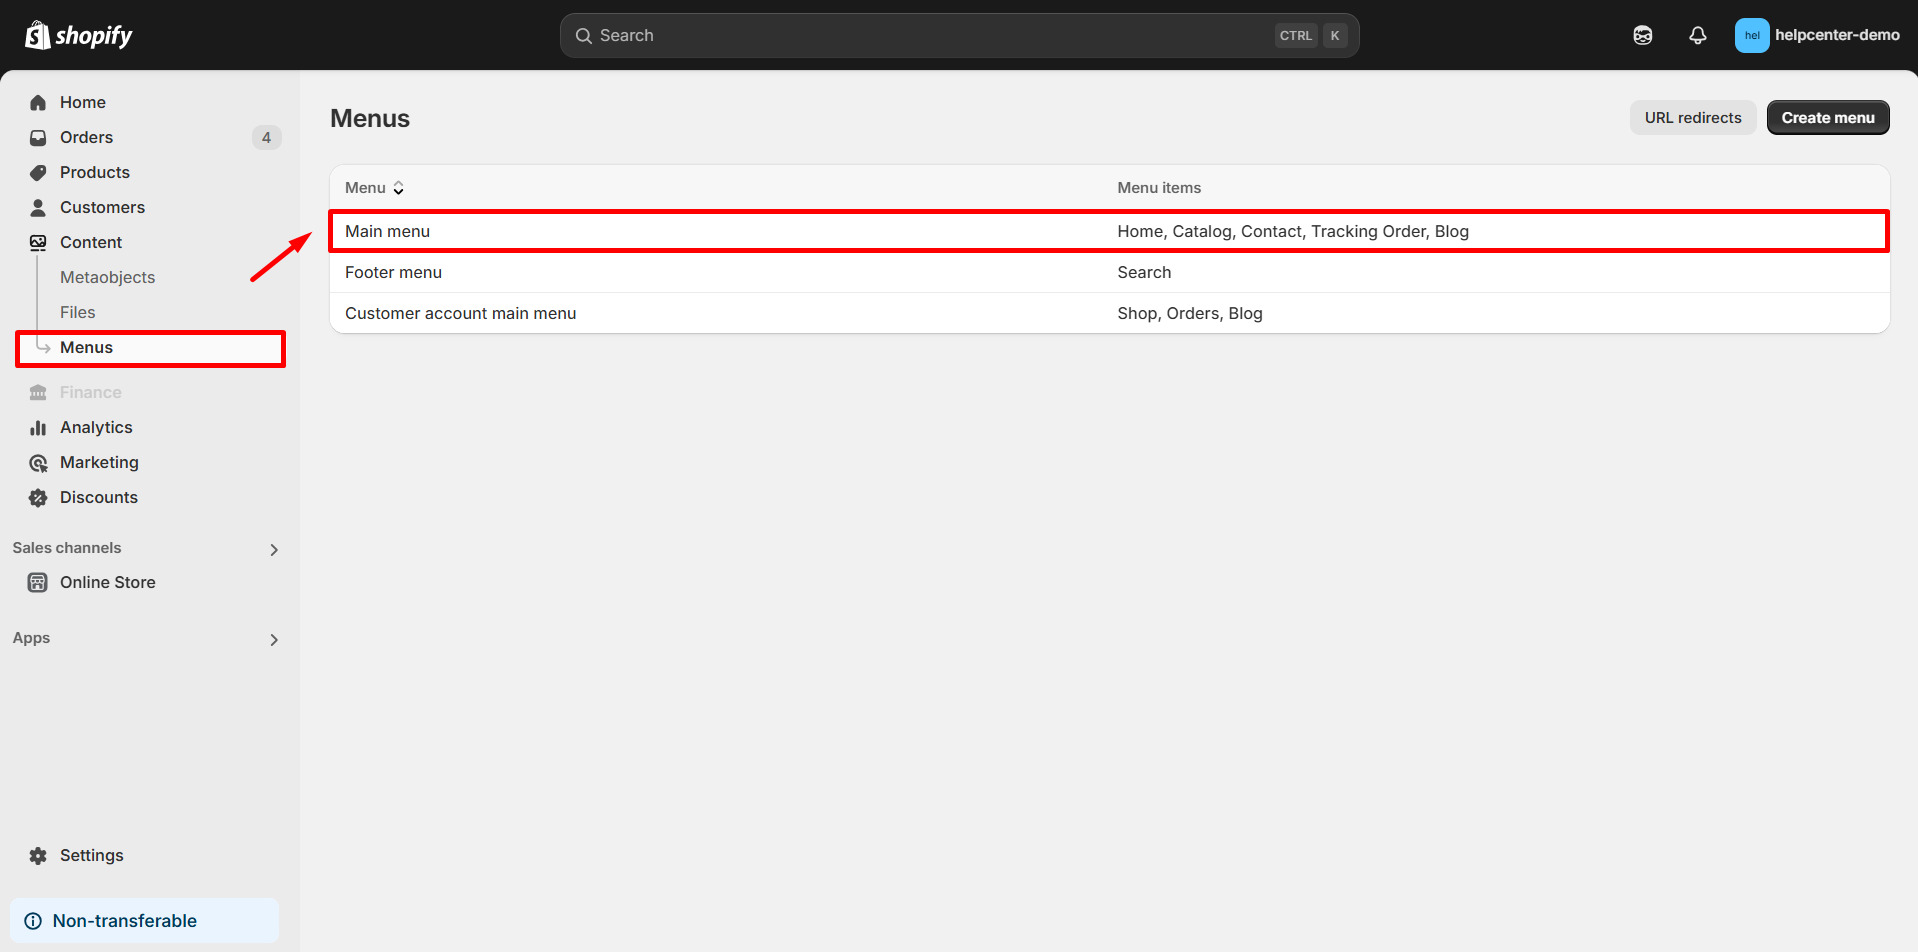Open the Discounts section

click(x=98, y=497)
